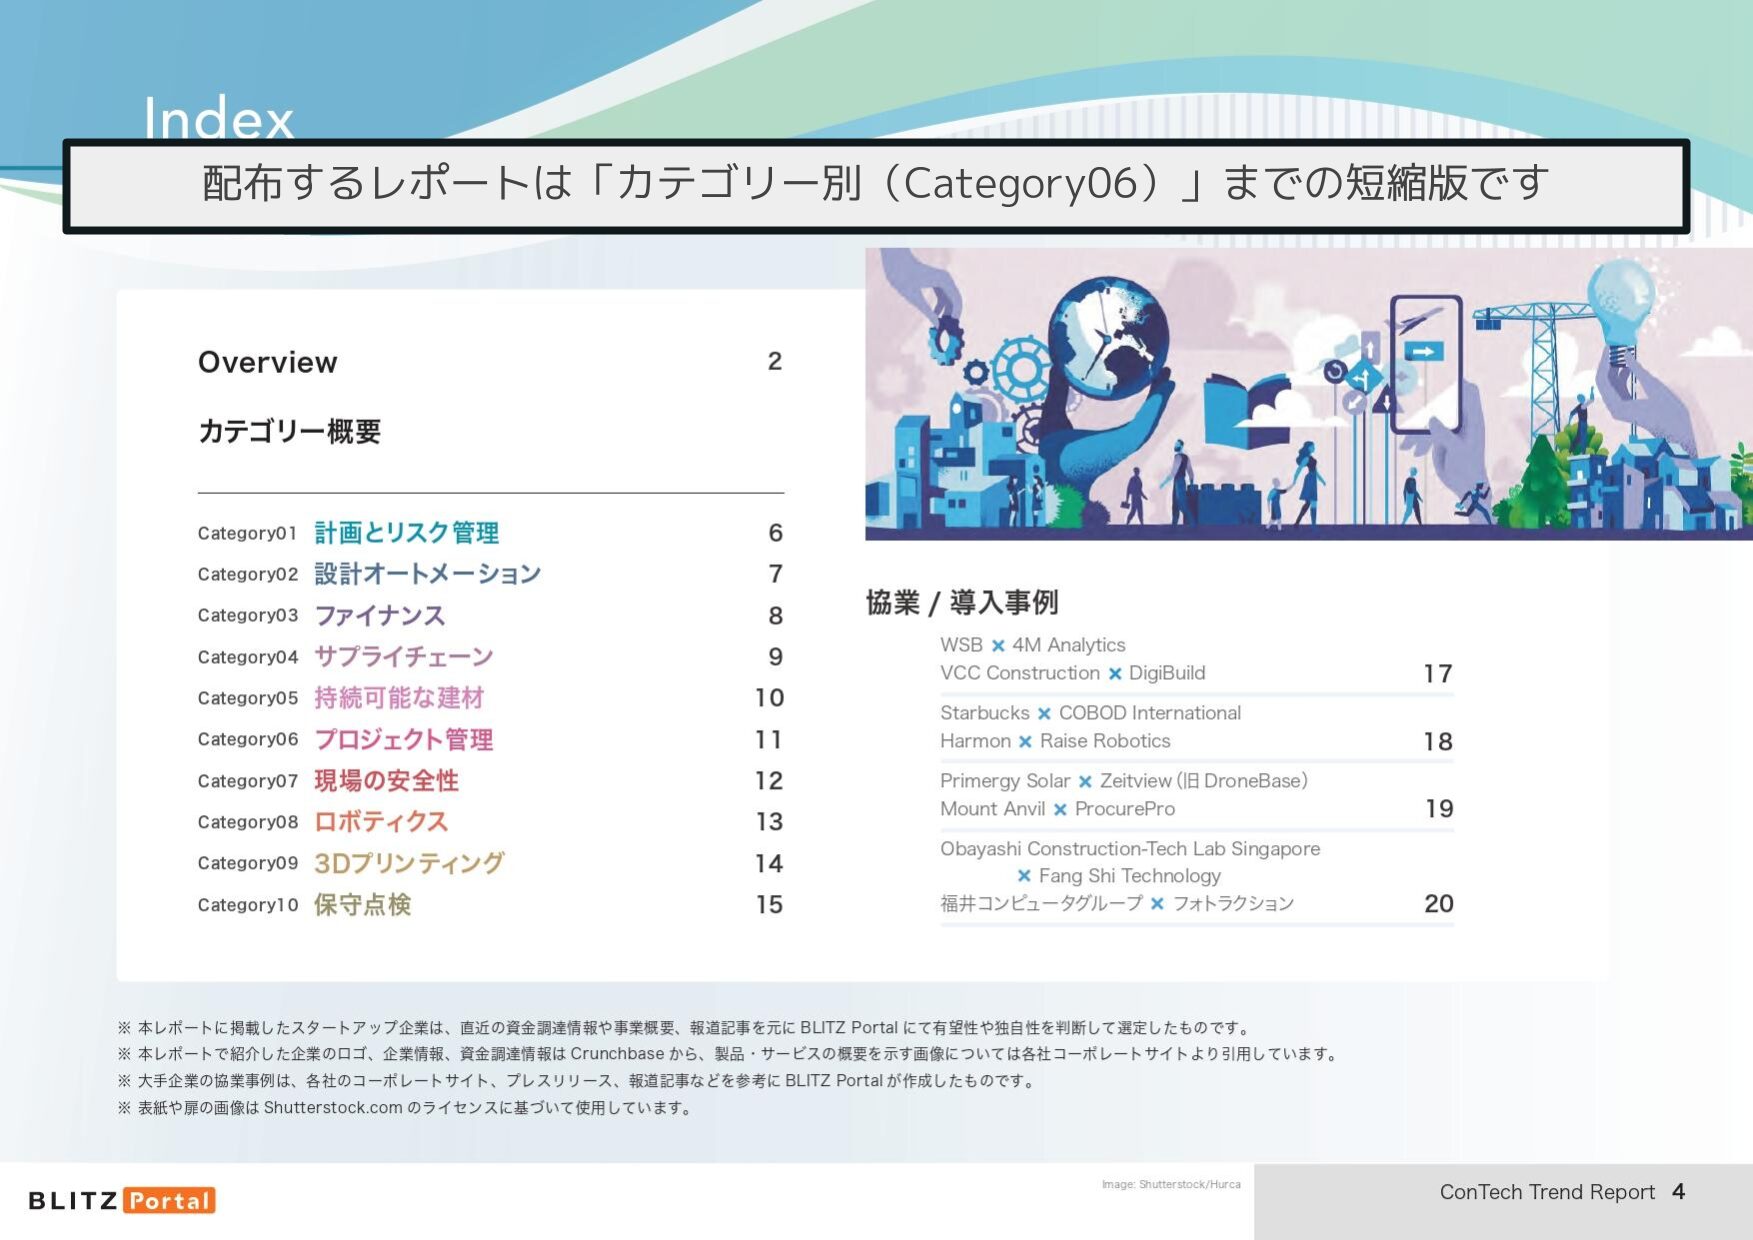This screenshot has height=1240, width=1753.
Task: Click the カテゴリー概要 heading
Action: 289,432
